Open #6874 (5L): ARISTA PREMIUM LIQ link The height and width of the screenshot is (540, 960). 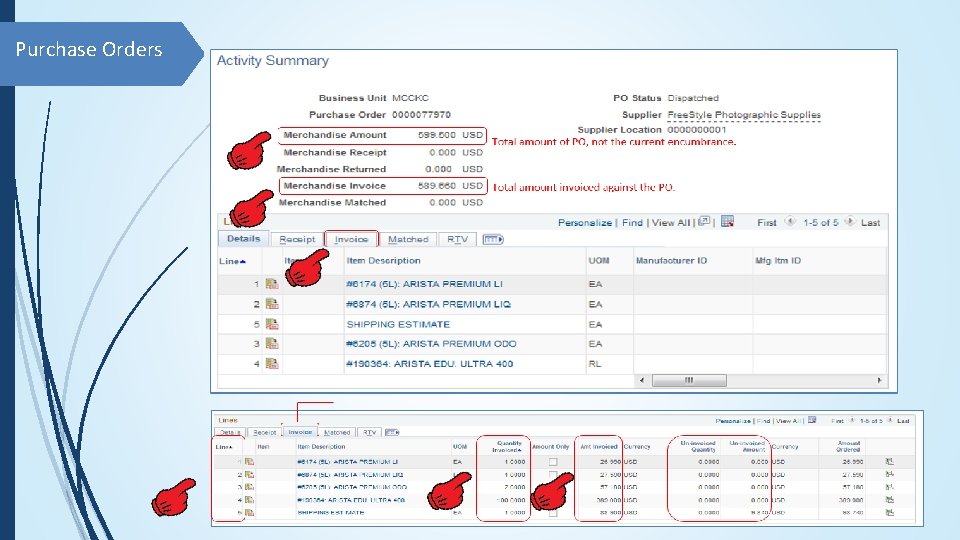(x=428, y=304)
